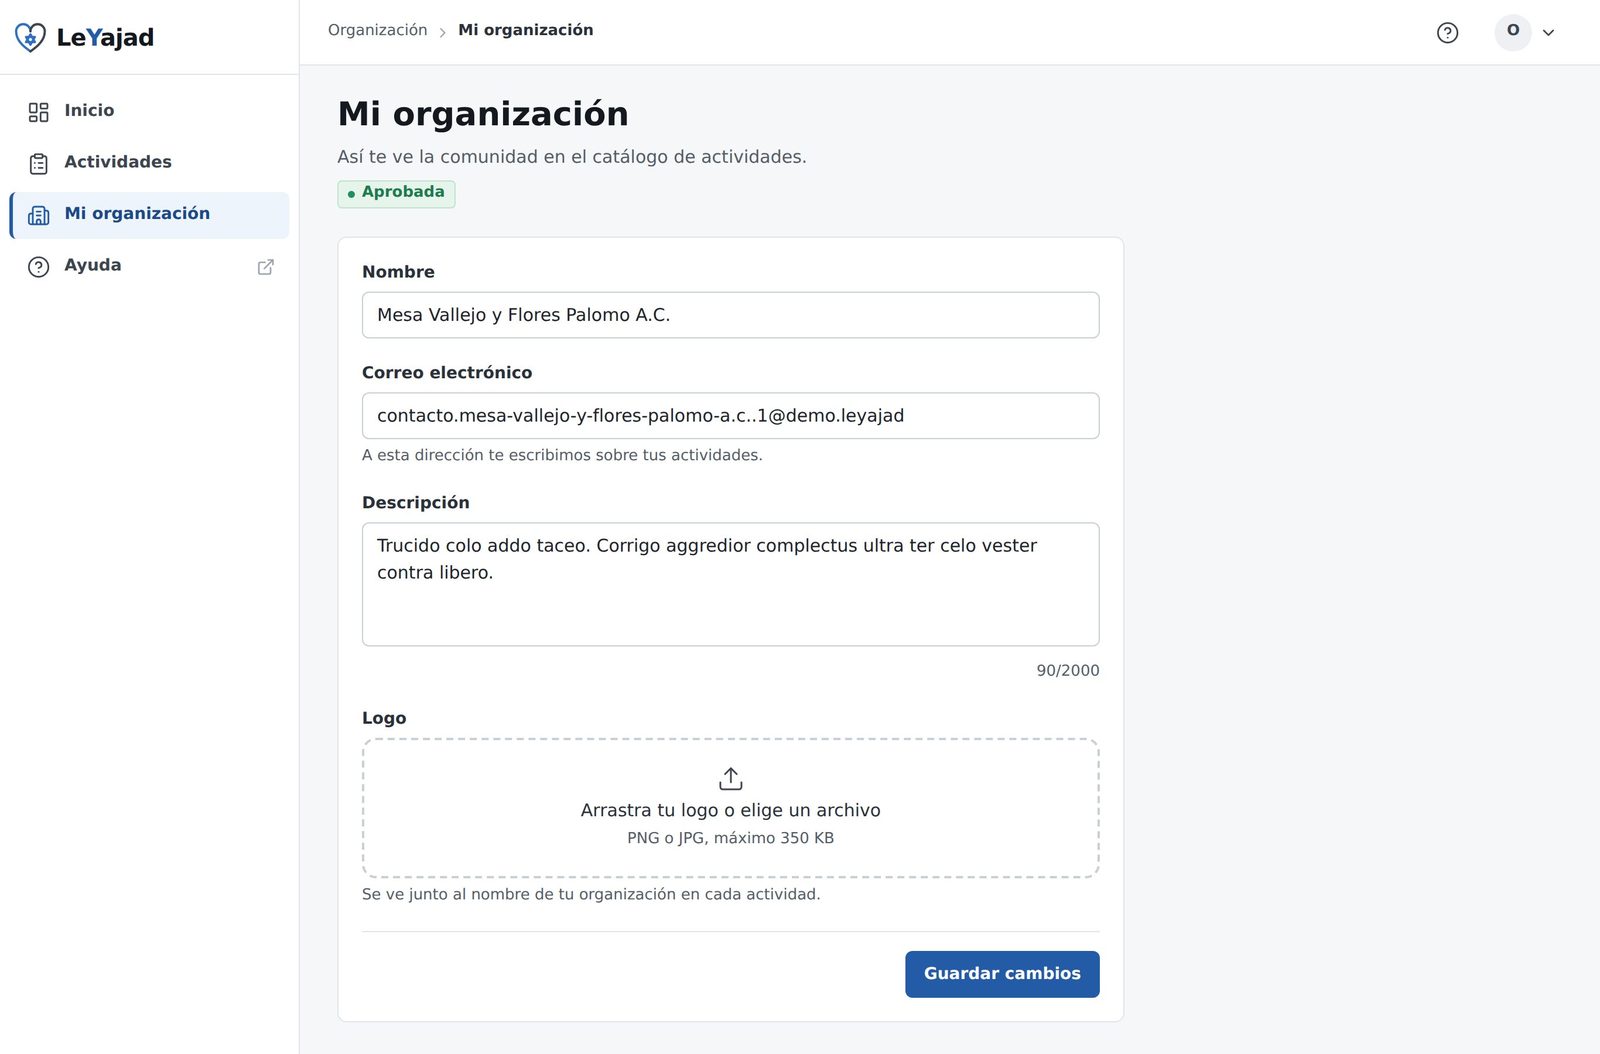
Task: Click the Mi organización breadcrumb item
Action: coord(526,30)
